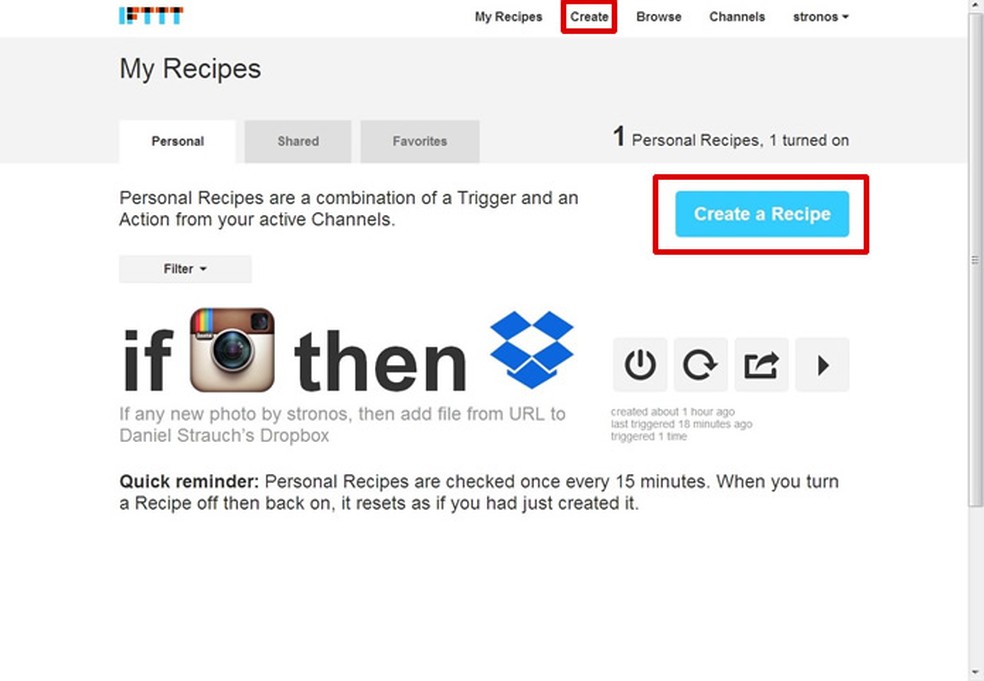Click the large 'if' text of recipe
Screen dimensions: 984x681
click(x=147, y=360)
